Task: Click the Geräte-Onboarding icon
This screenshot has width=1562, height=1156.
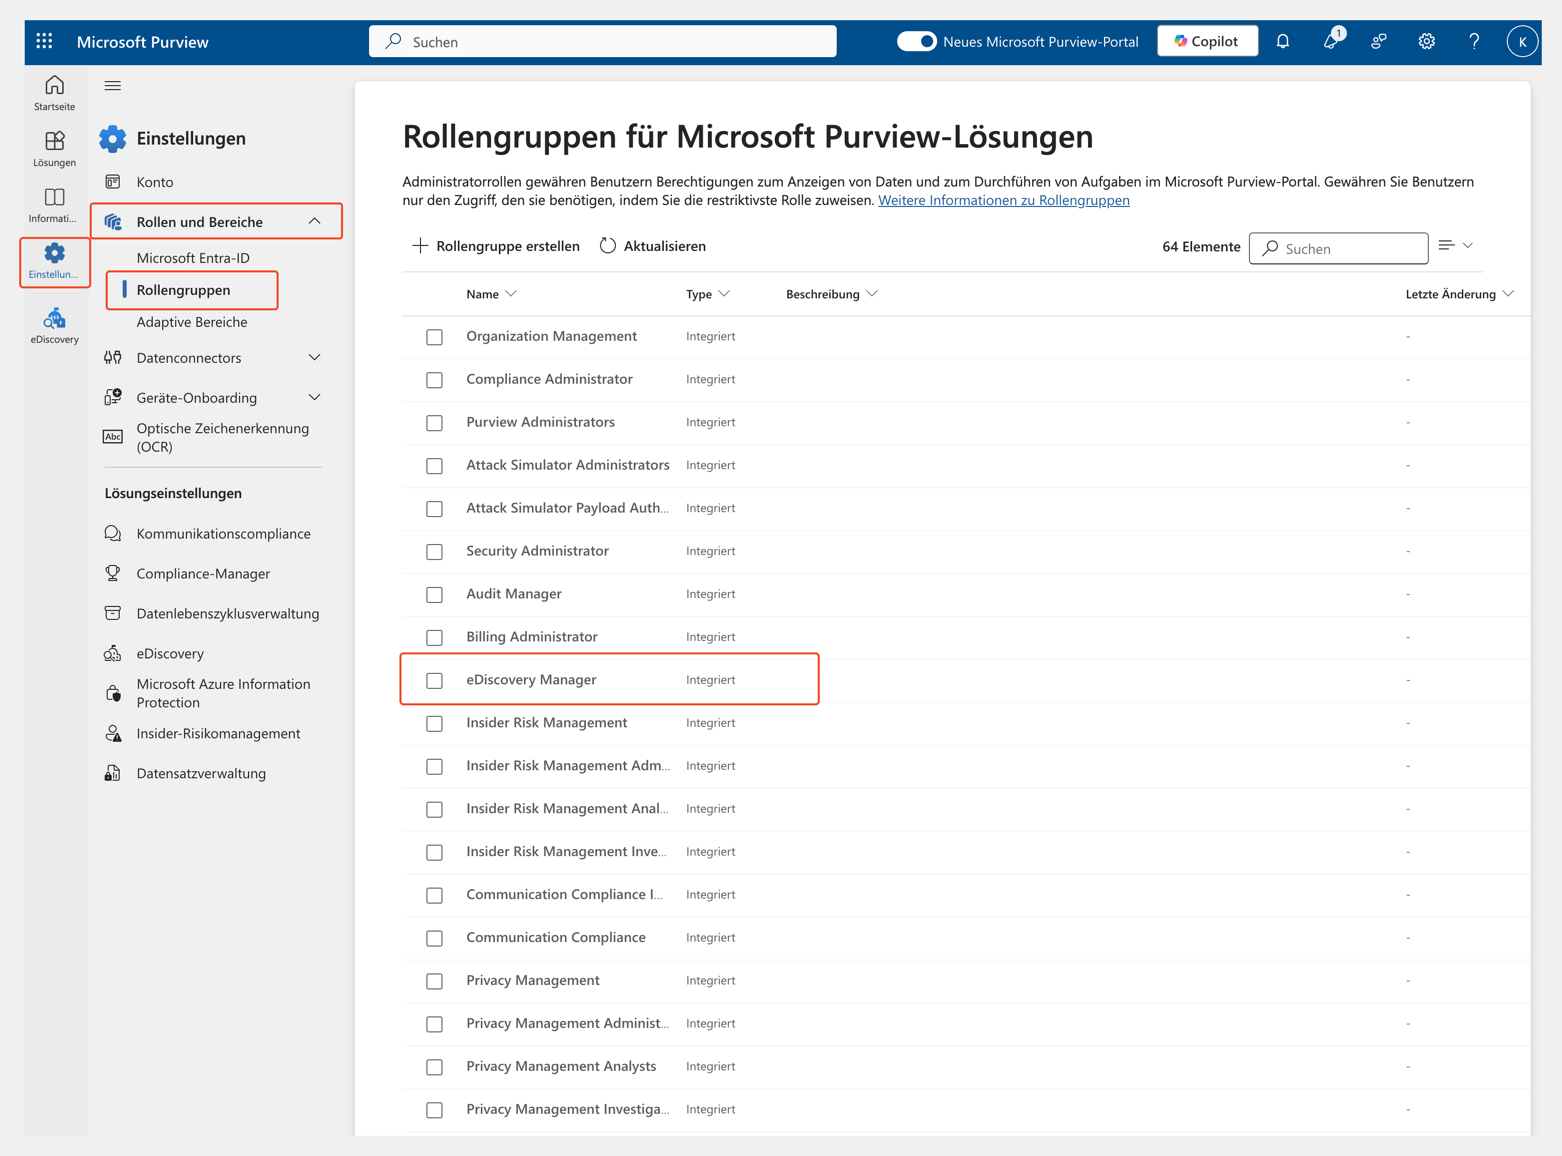Action: 113,397
